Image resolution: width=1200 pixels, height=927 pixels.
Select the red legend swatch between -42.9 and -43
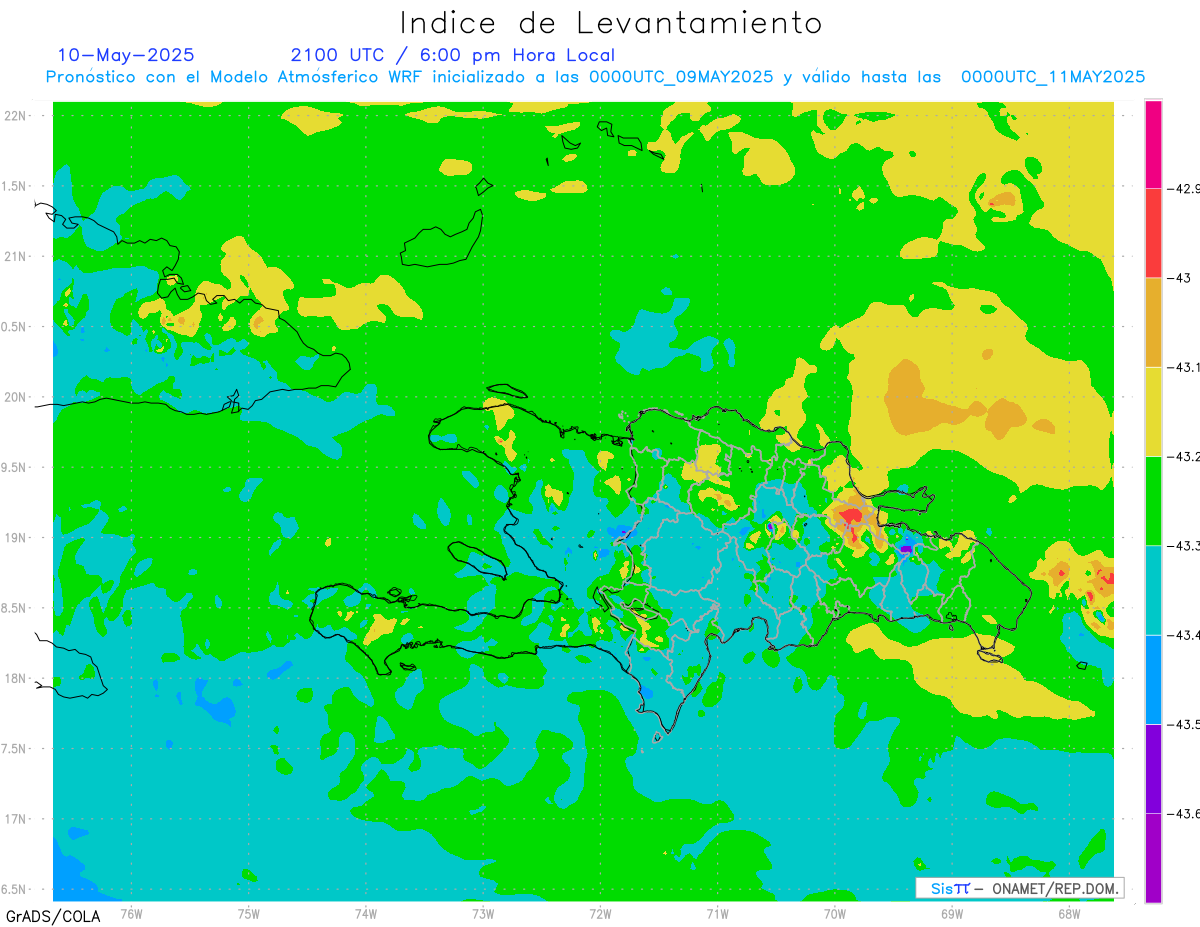click(1153, 233)
